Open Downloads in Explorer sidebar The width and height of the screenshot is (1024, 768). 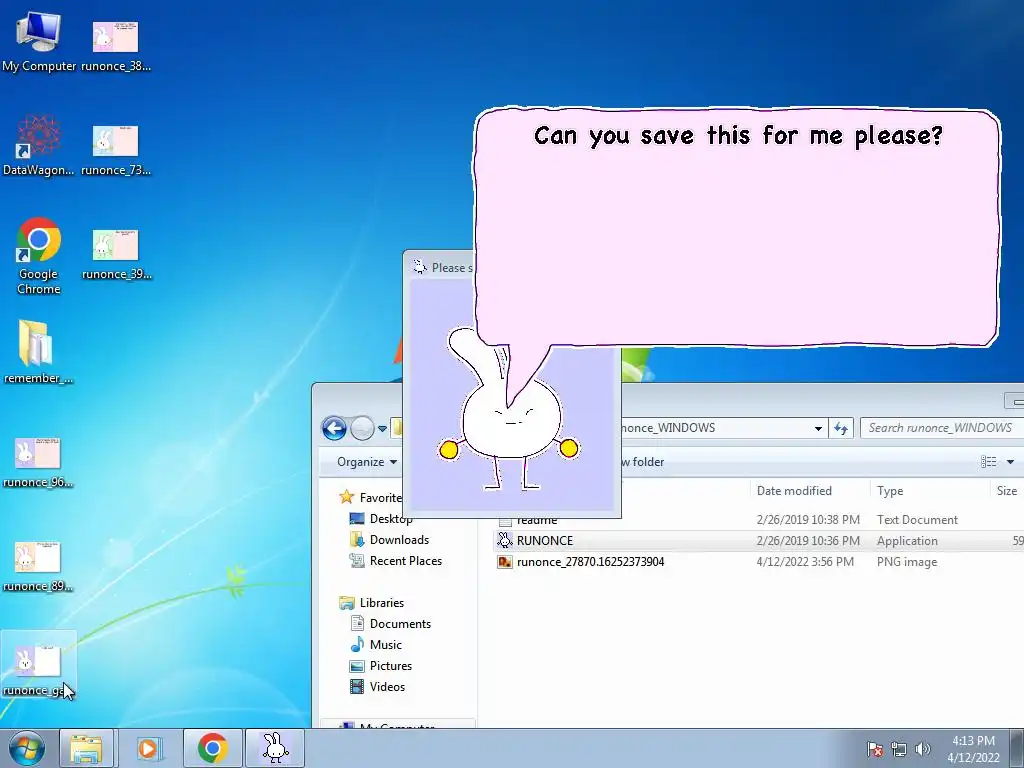point(389,539)
